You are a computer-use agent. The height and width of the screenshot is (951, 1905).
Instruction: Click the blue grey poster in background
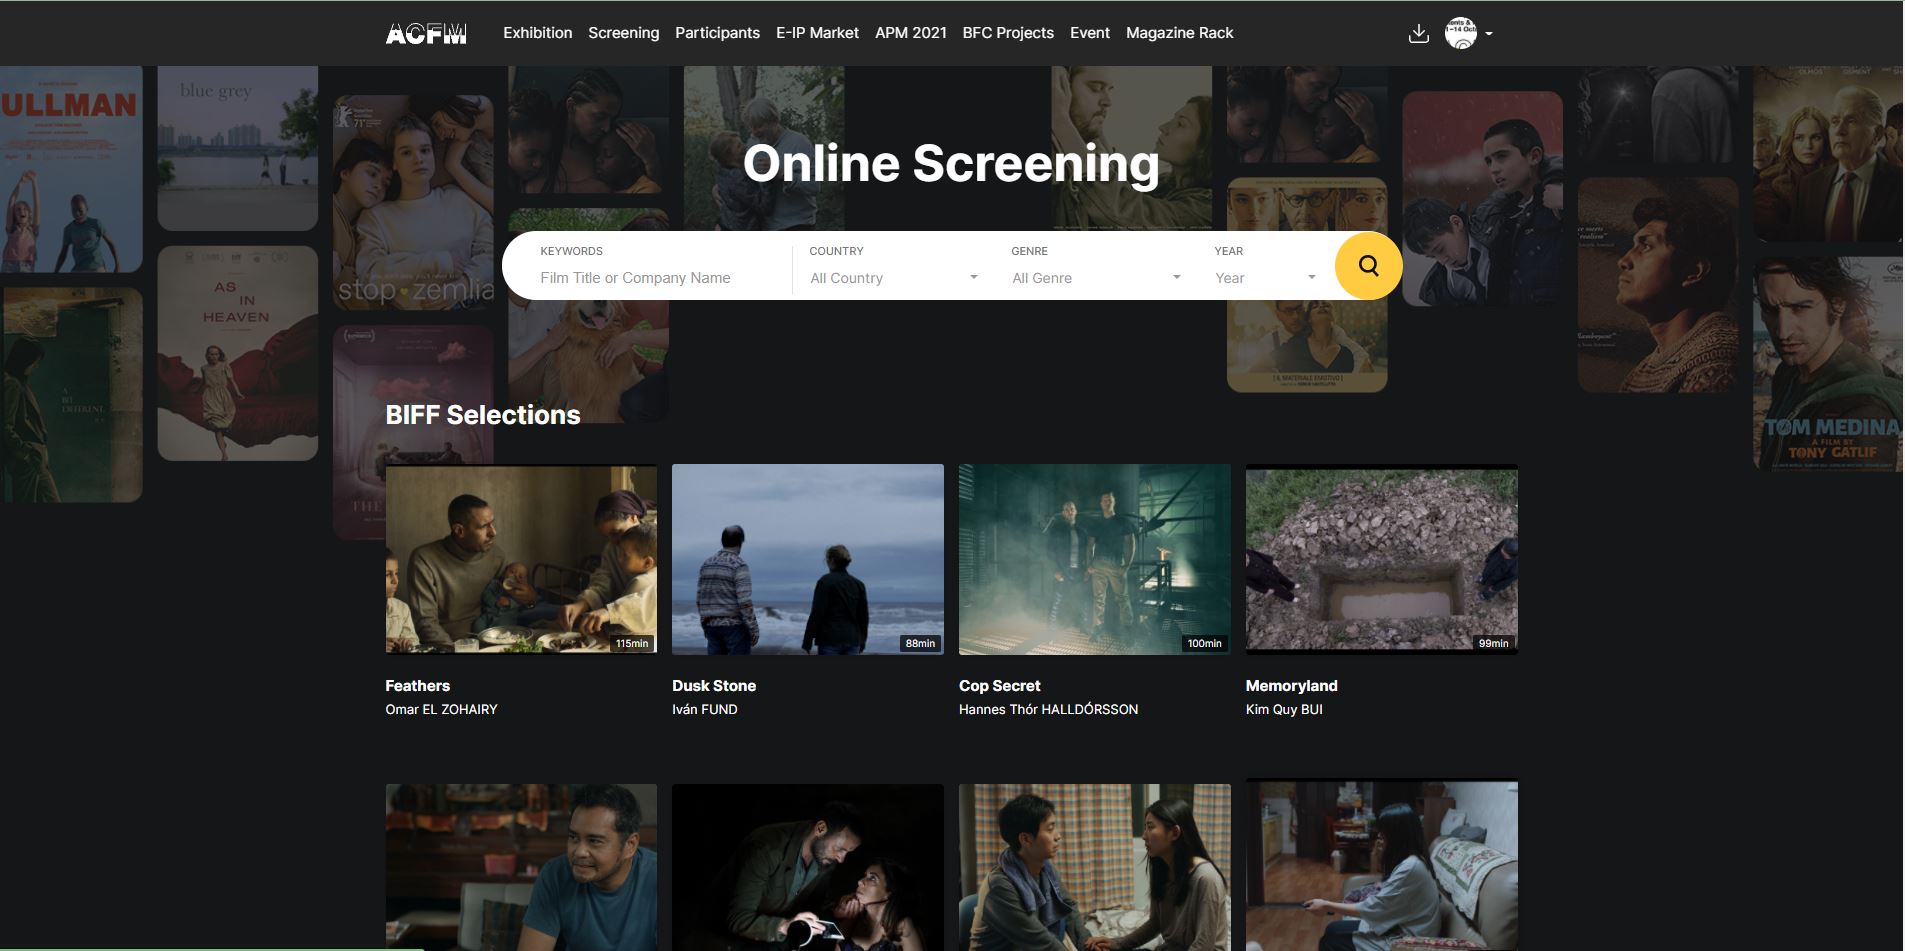click(238, 148)
